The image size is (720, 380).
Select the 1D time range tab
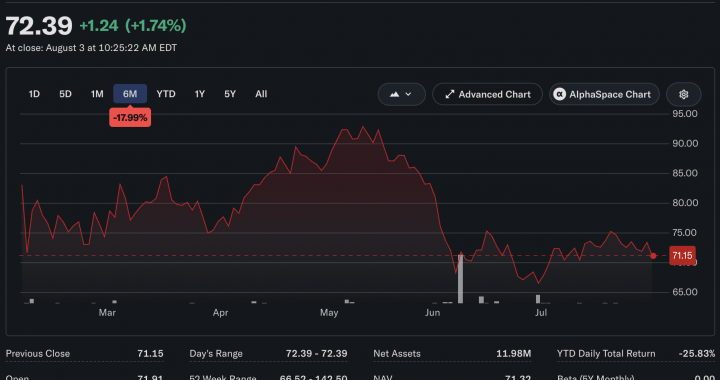tap(34, 94)
